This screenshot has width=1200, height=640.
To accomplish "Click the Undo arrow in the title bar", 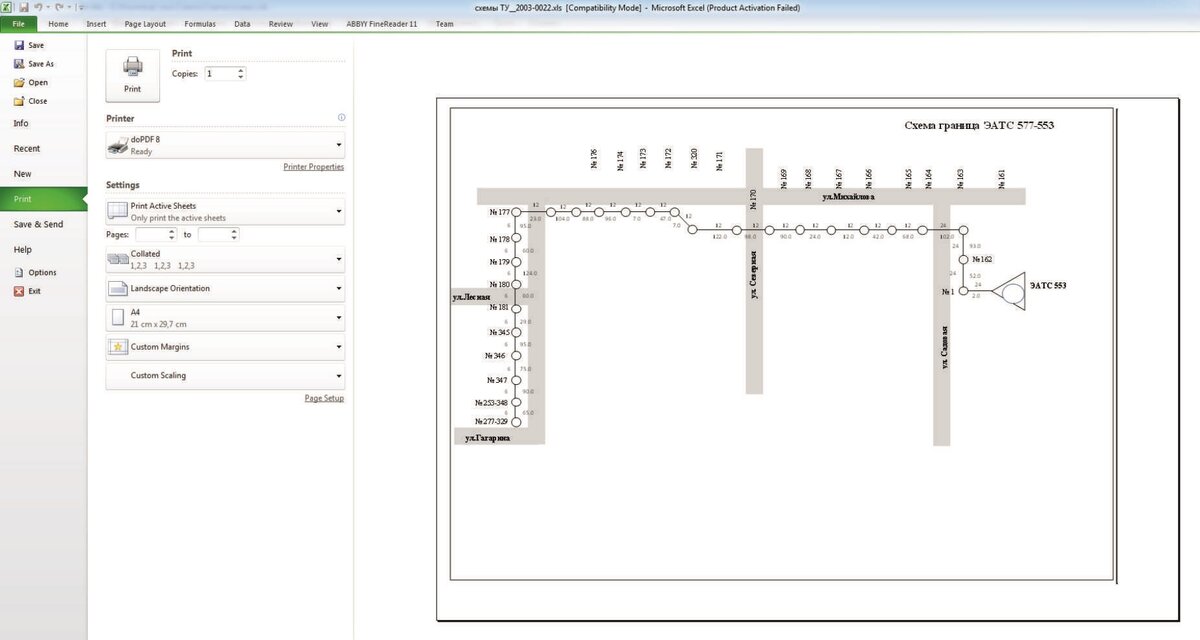I will tap(37, 7).
